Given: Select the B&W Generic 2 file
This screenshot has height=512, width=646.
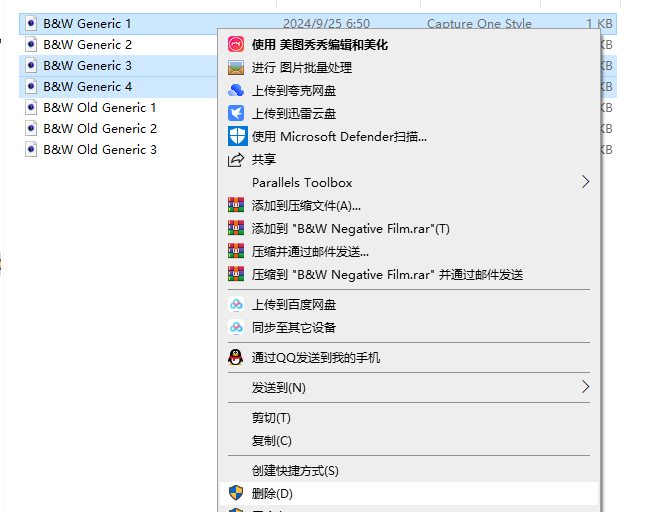Looking at the screenshot, I should click(x=88, y=44).
